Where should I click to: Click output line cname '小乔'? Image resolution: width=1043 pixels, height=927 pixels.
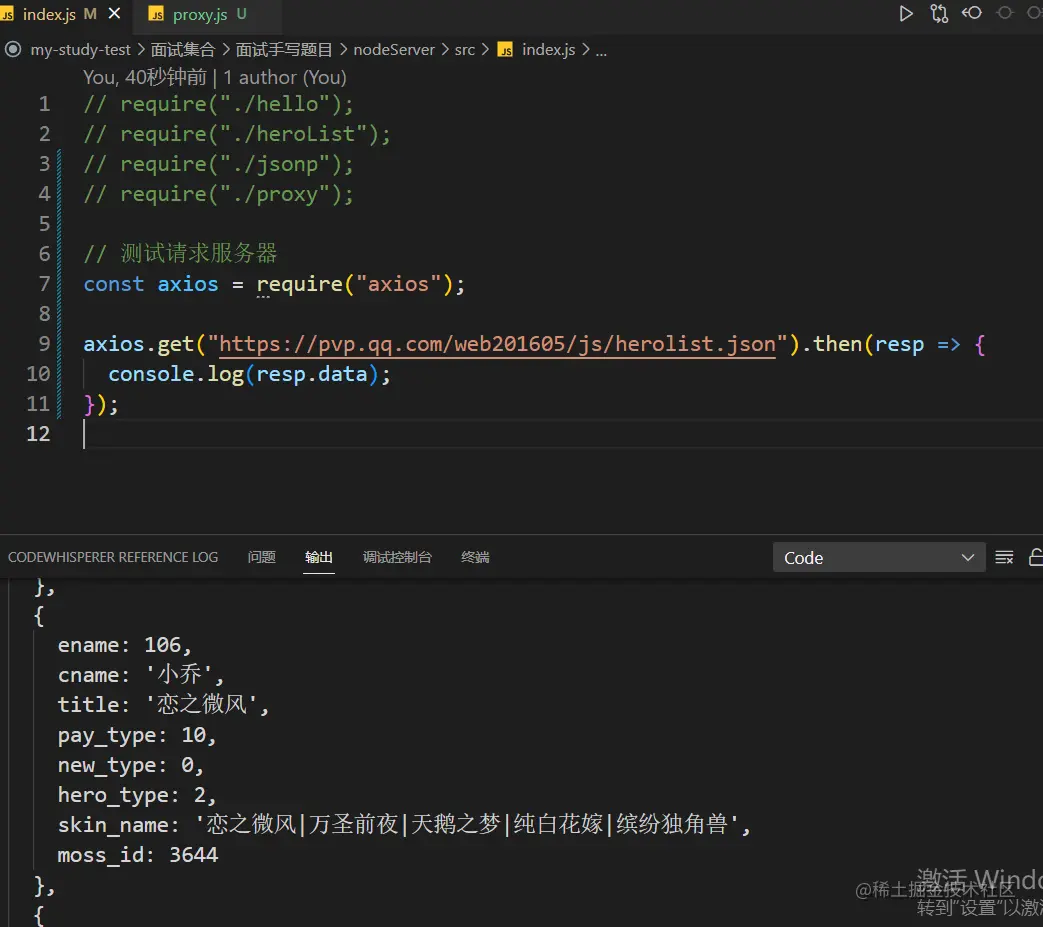coord(140,675)
